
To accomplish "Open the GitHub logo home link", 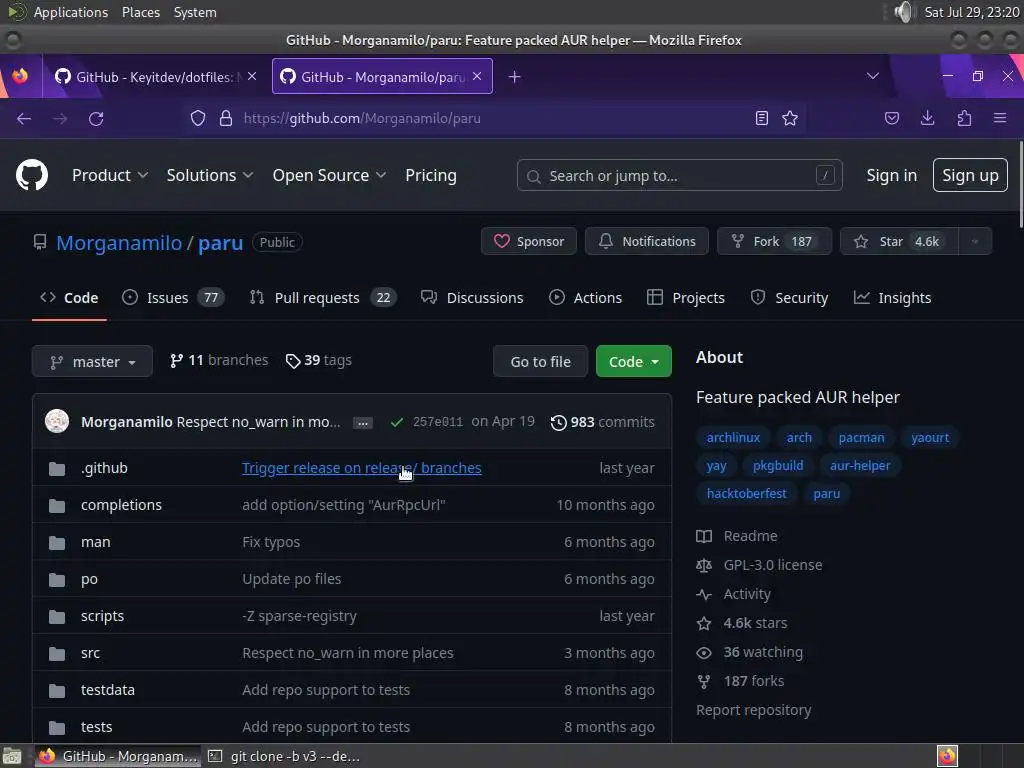I will tap(32, 175).
